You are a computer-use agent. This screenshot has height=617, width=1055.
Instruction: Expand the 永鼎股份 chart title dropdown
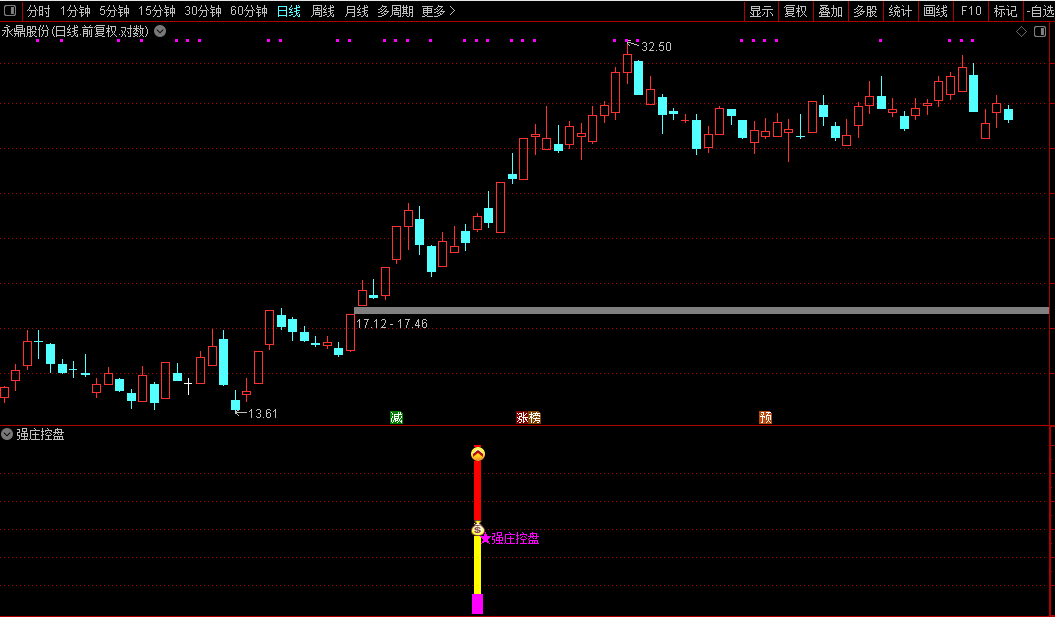[160, 31]
